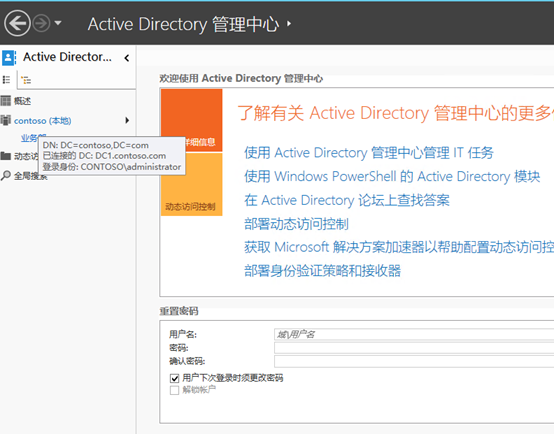
Task: Collapse the navigation pane with the chevron
Action: tap(127, 58)
